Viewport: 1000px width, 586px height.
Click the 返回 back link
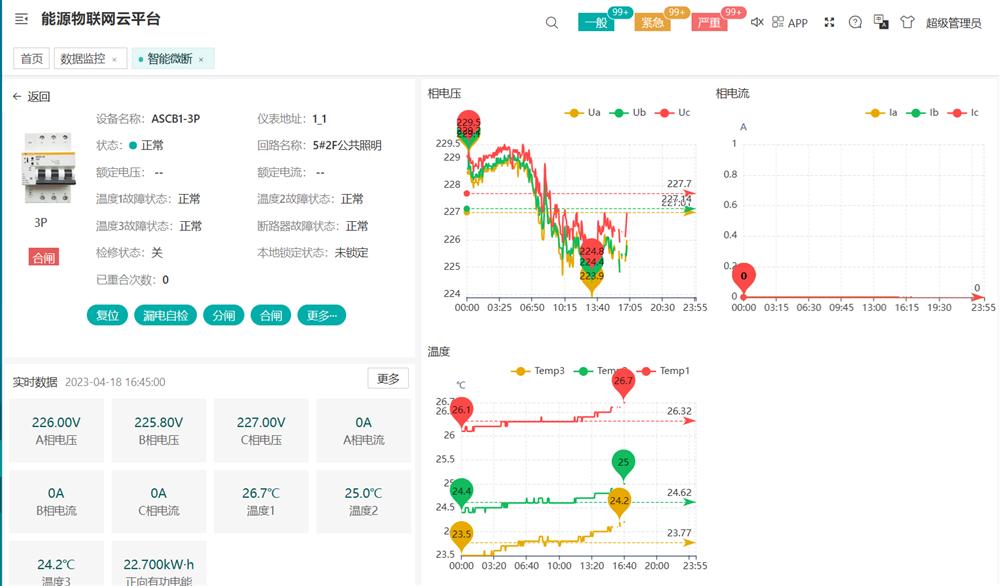(x=38, y=96)
